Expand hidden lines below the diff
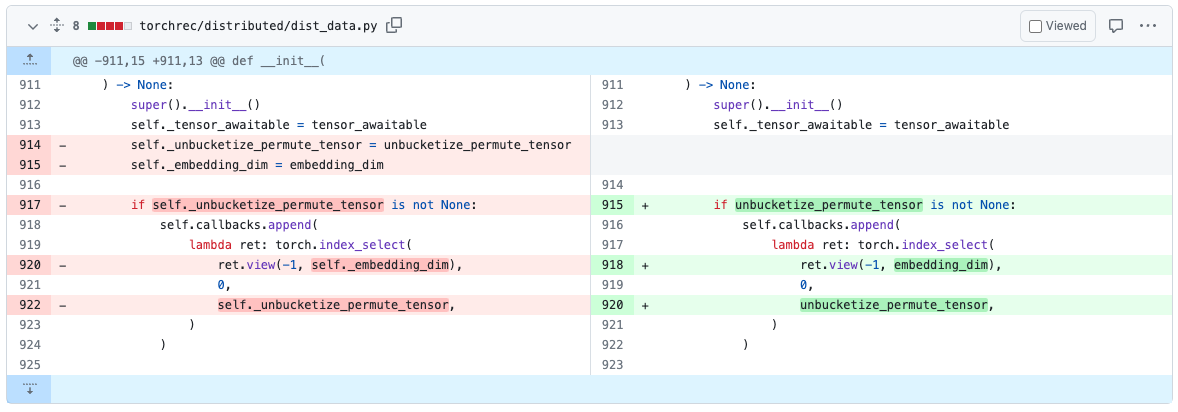1178x412 pixels. coord(29,389)
